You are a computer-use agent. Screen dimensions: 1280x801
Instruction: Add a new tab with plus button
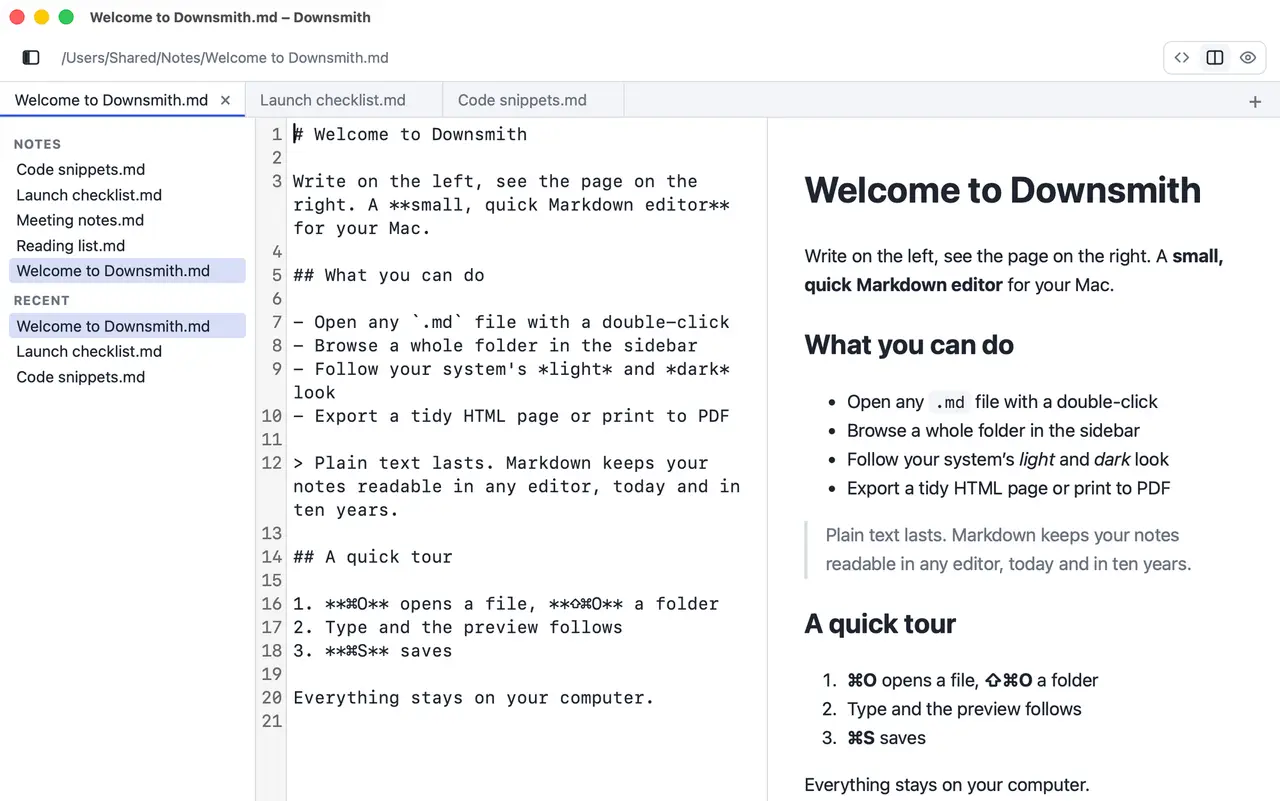click(x=1255, y=101)
